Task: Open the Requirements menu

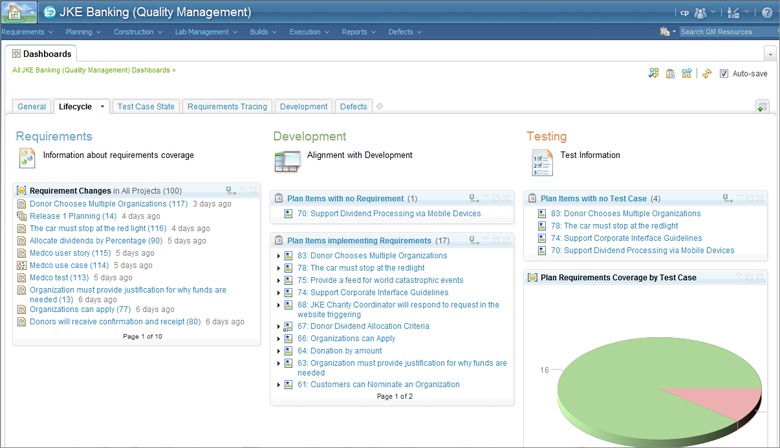Action: [27, 32]
